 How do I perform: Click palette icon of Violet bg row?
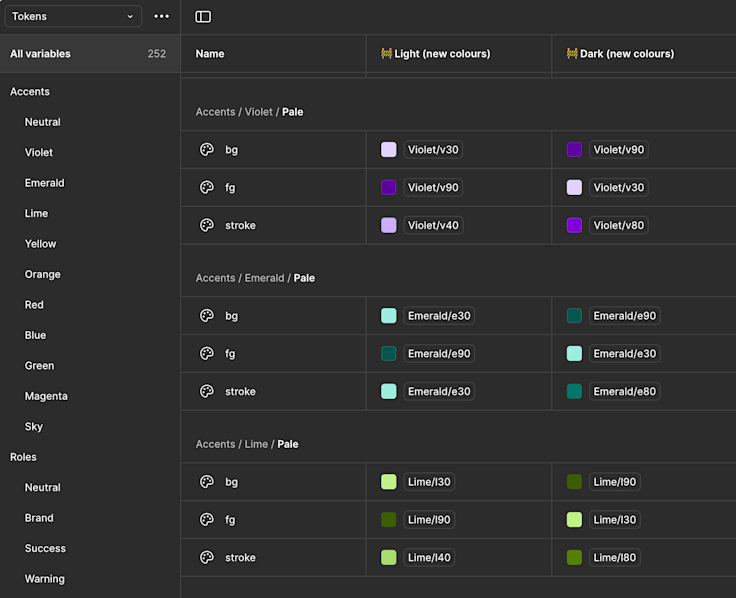point(207,150)
